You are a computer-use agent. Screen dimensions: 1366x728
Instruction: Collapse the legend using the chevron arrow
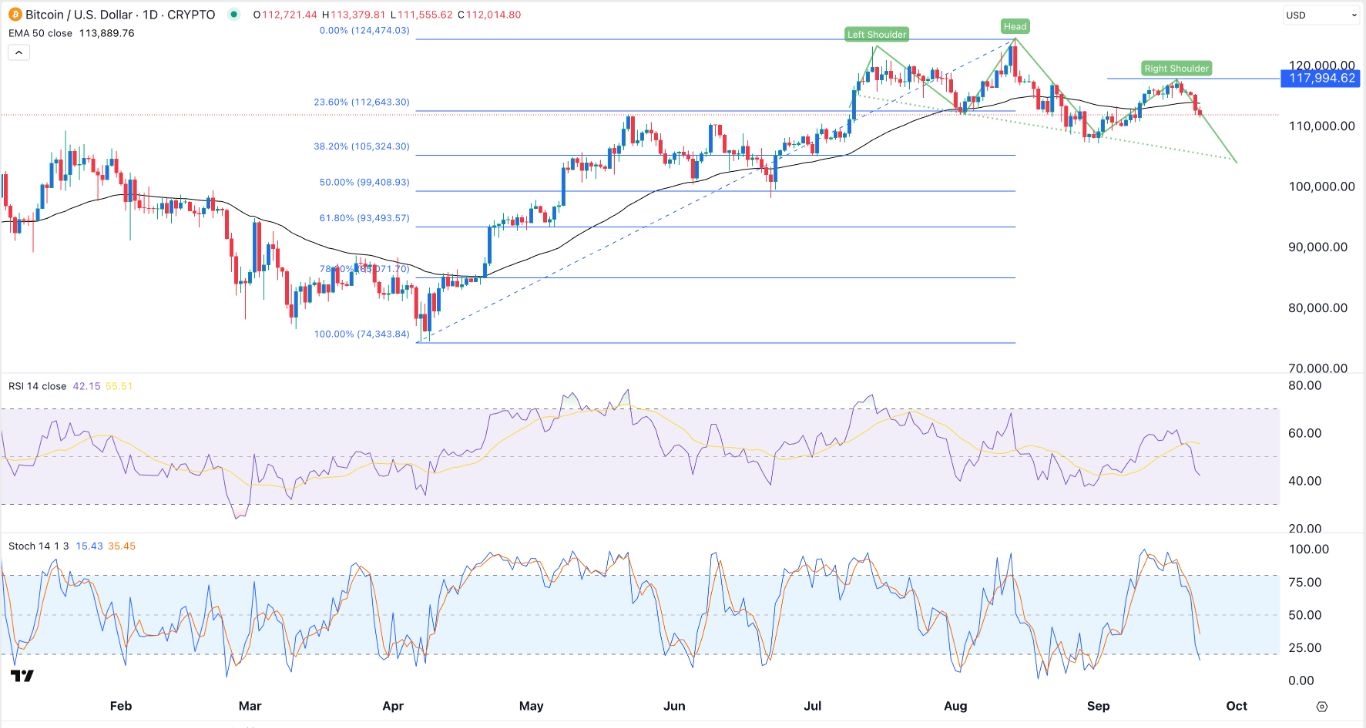click(x=18, y=51)
